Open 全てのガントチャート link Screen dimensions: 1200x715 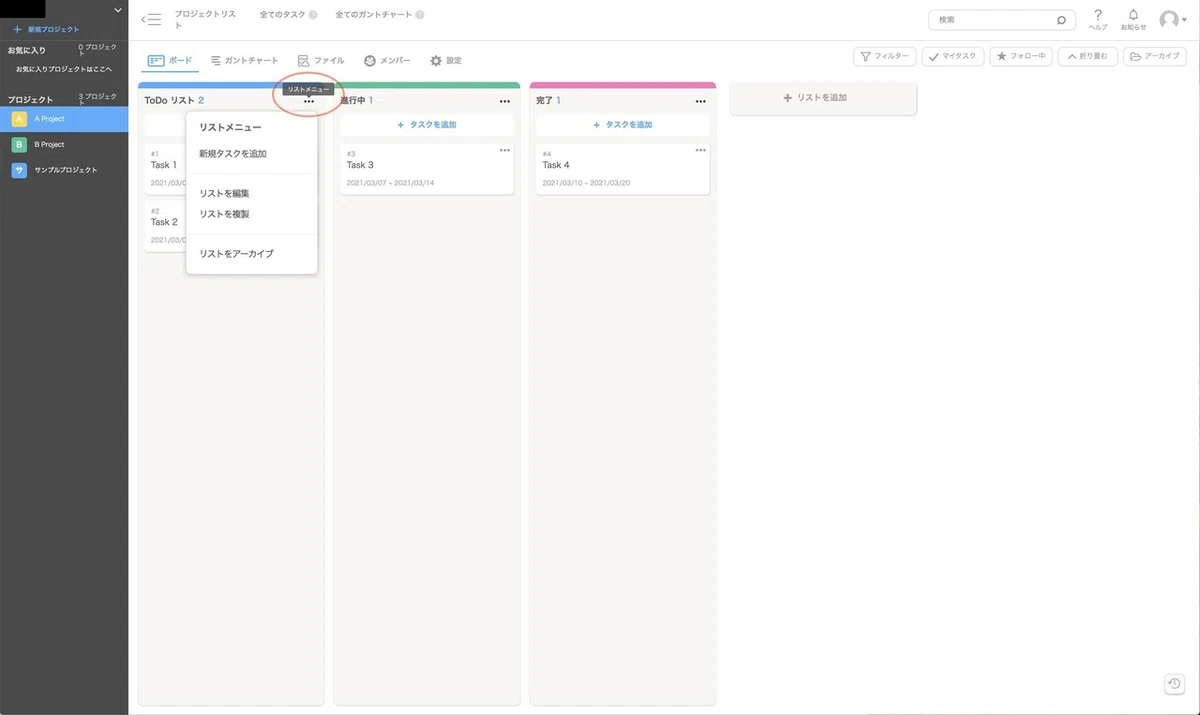point(373,15)
